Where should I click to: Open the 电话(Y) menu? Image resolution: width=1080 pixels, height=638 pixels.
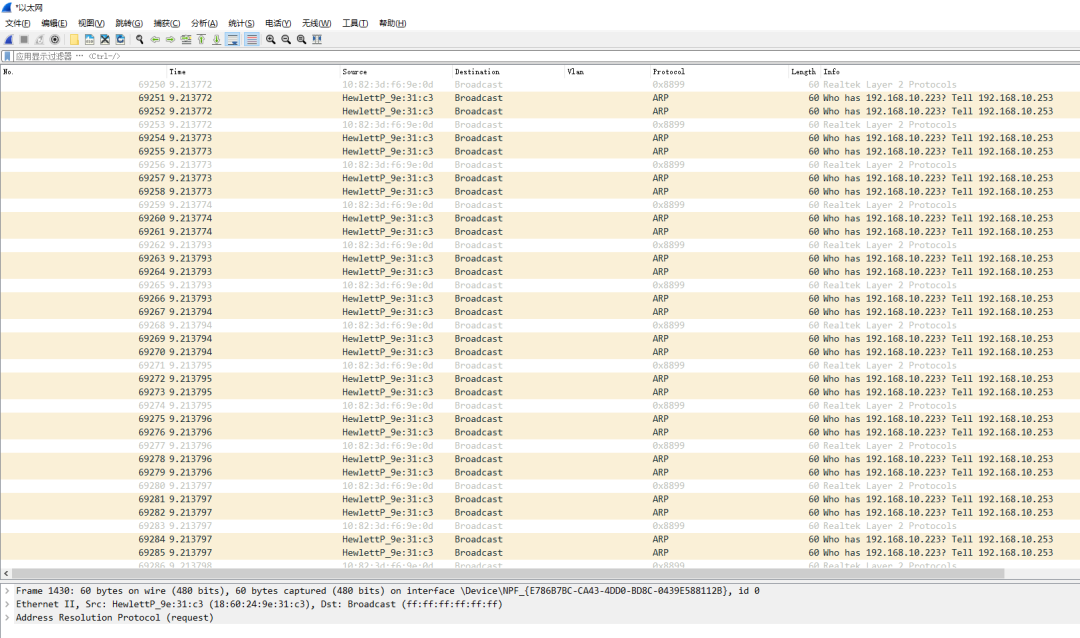pos(278,23)
